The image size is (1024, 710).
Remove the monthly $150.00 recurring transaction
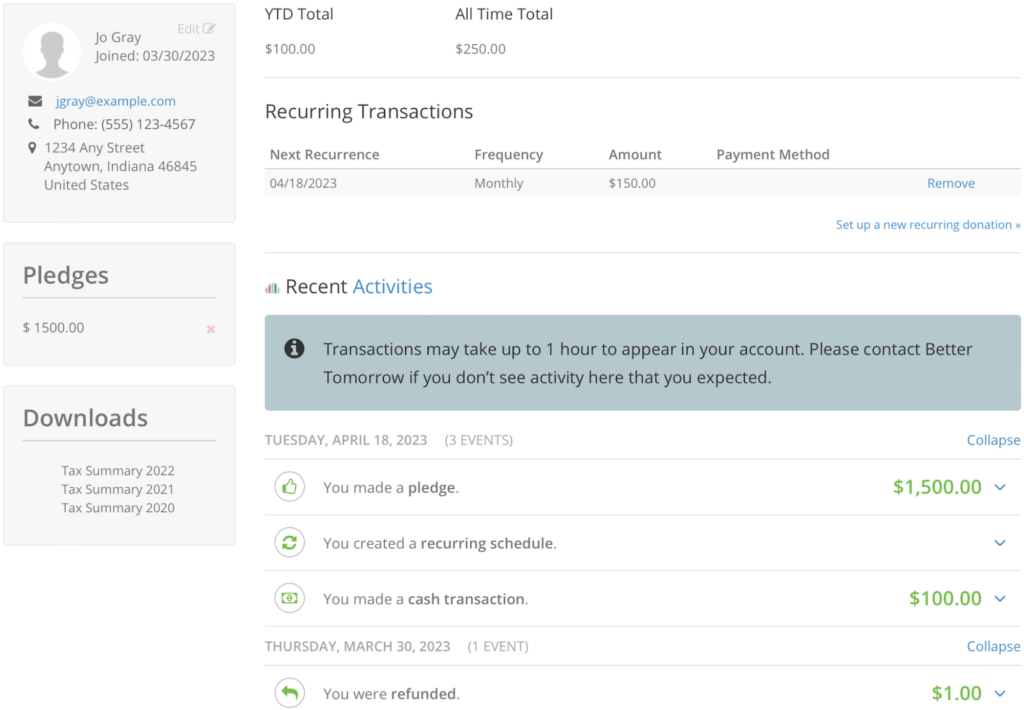951,184
